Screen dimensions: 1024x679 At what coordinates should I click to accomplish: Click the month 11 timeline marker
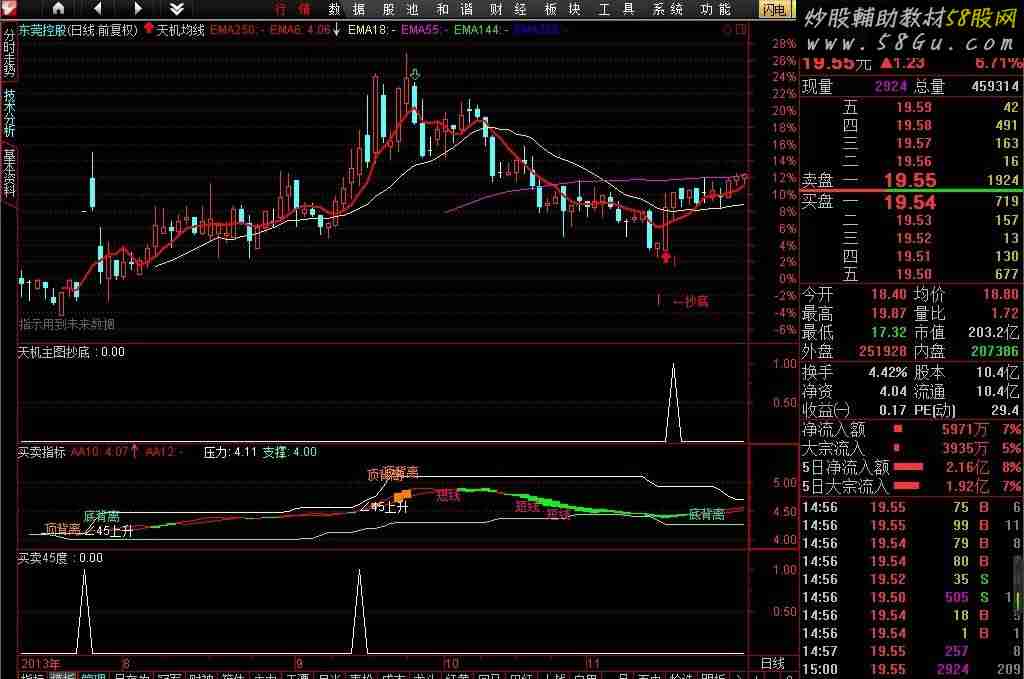coord(593,663)
